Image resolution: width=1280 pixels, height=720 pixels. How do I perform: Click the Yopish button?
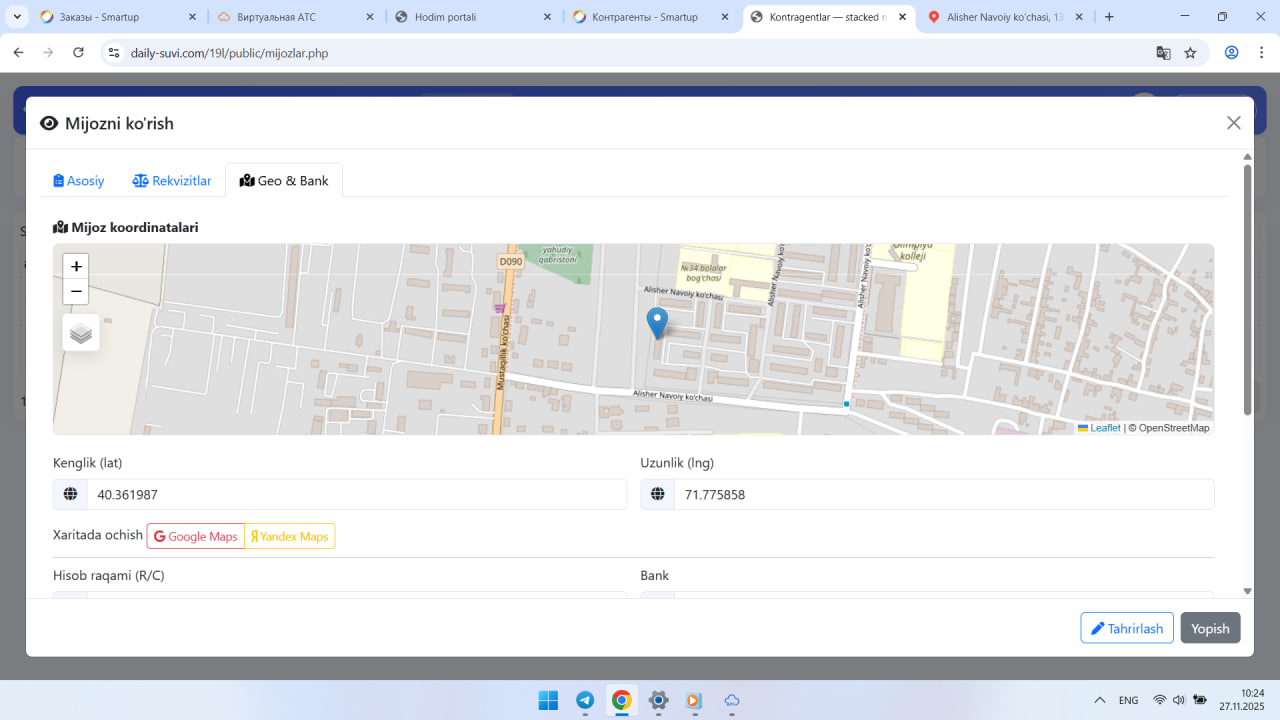(1210, 628)
